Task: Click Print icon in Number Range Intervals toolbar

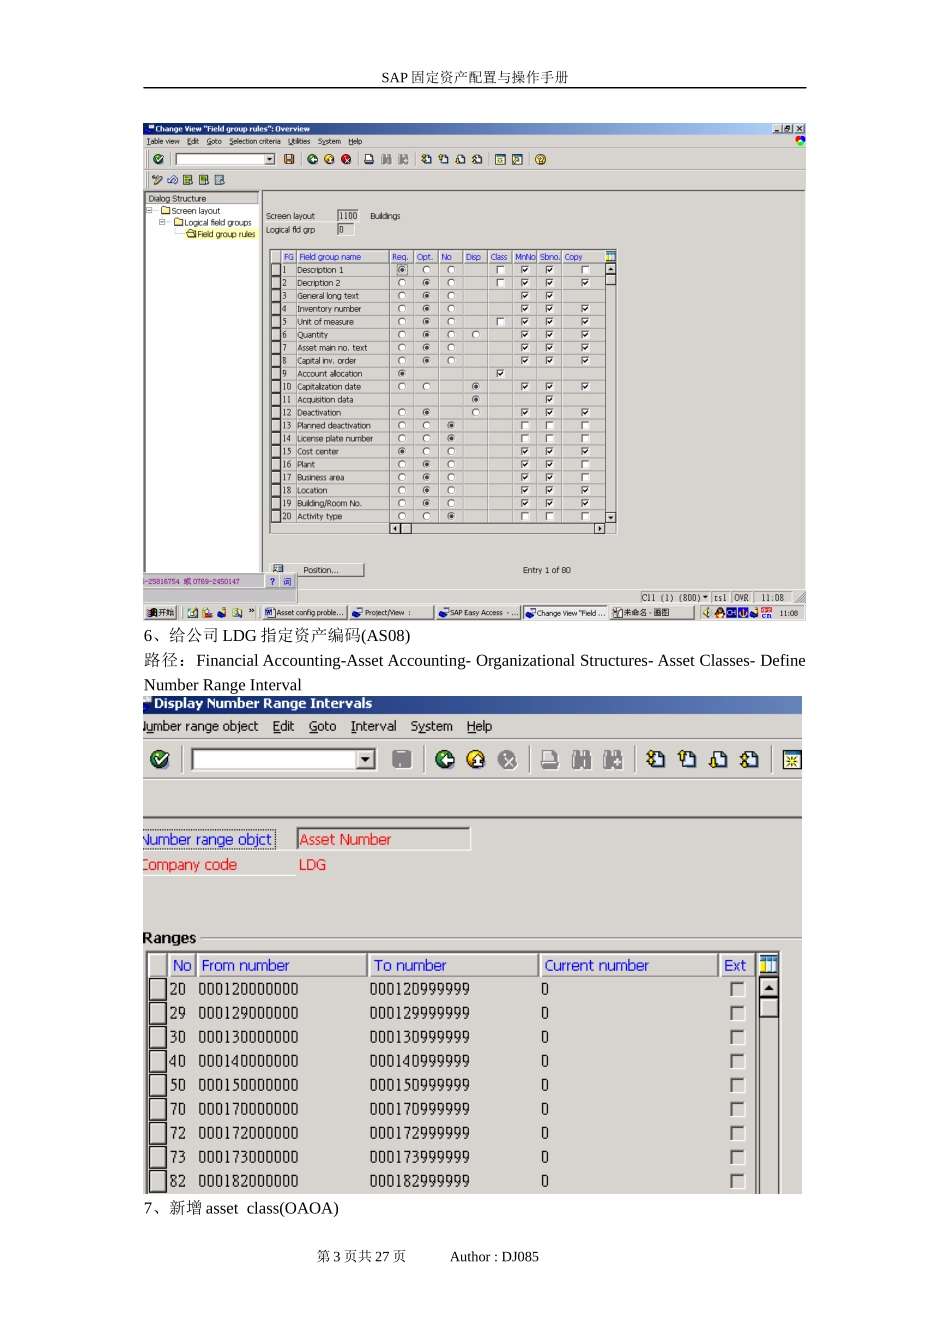Action: click(550, 760)
